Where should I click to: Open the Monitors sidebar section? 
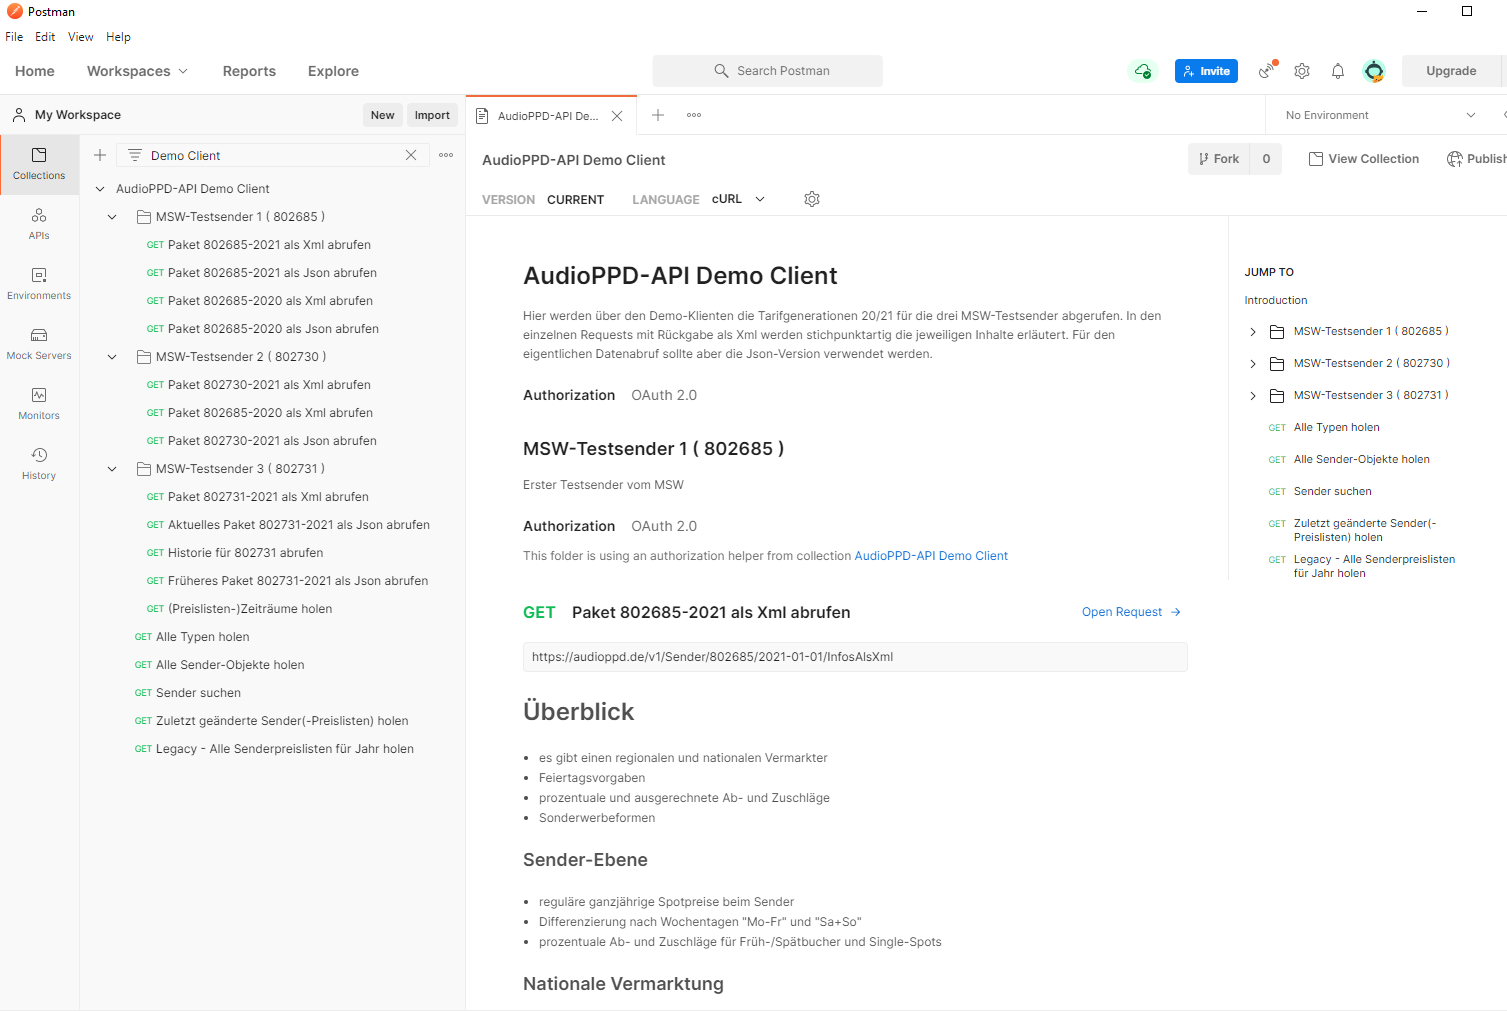pos(39,404)
